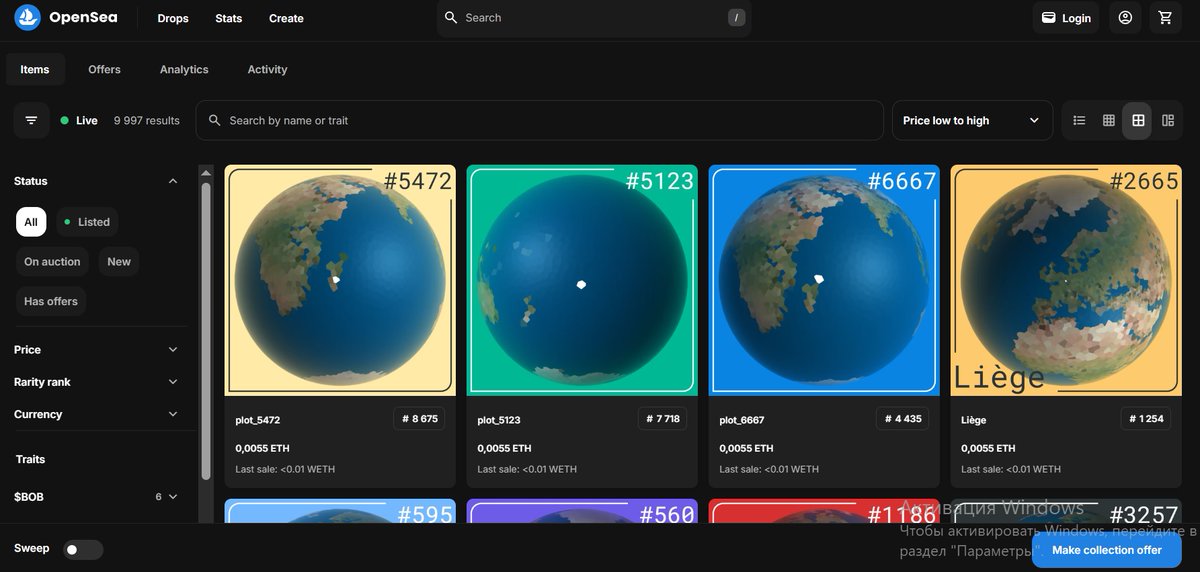Image resolution: width=1200 pixels, height=572 pixels.
Task: Click Last sale text under plot_5123
Action: (527, 469)
